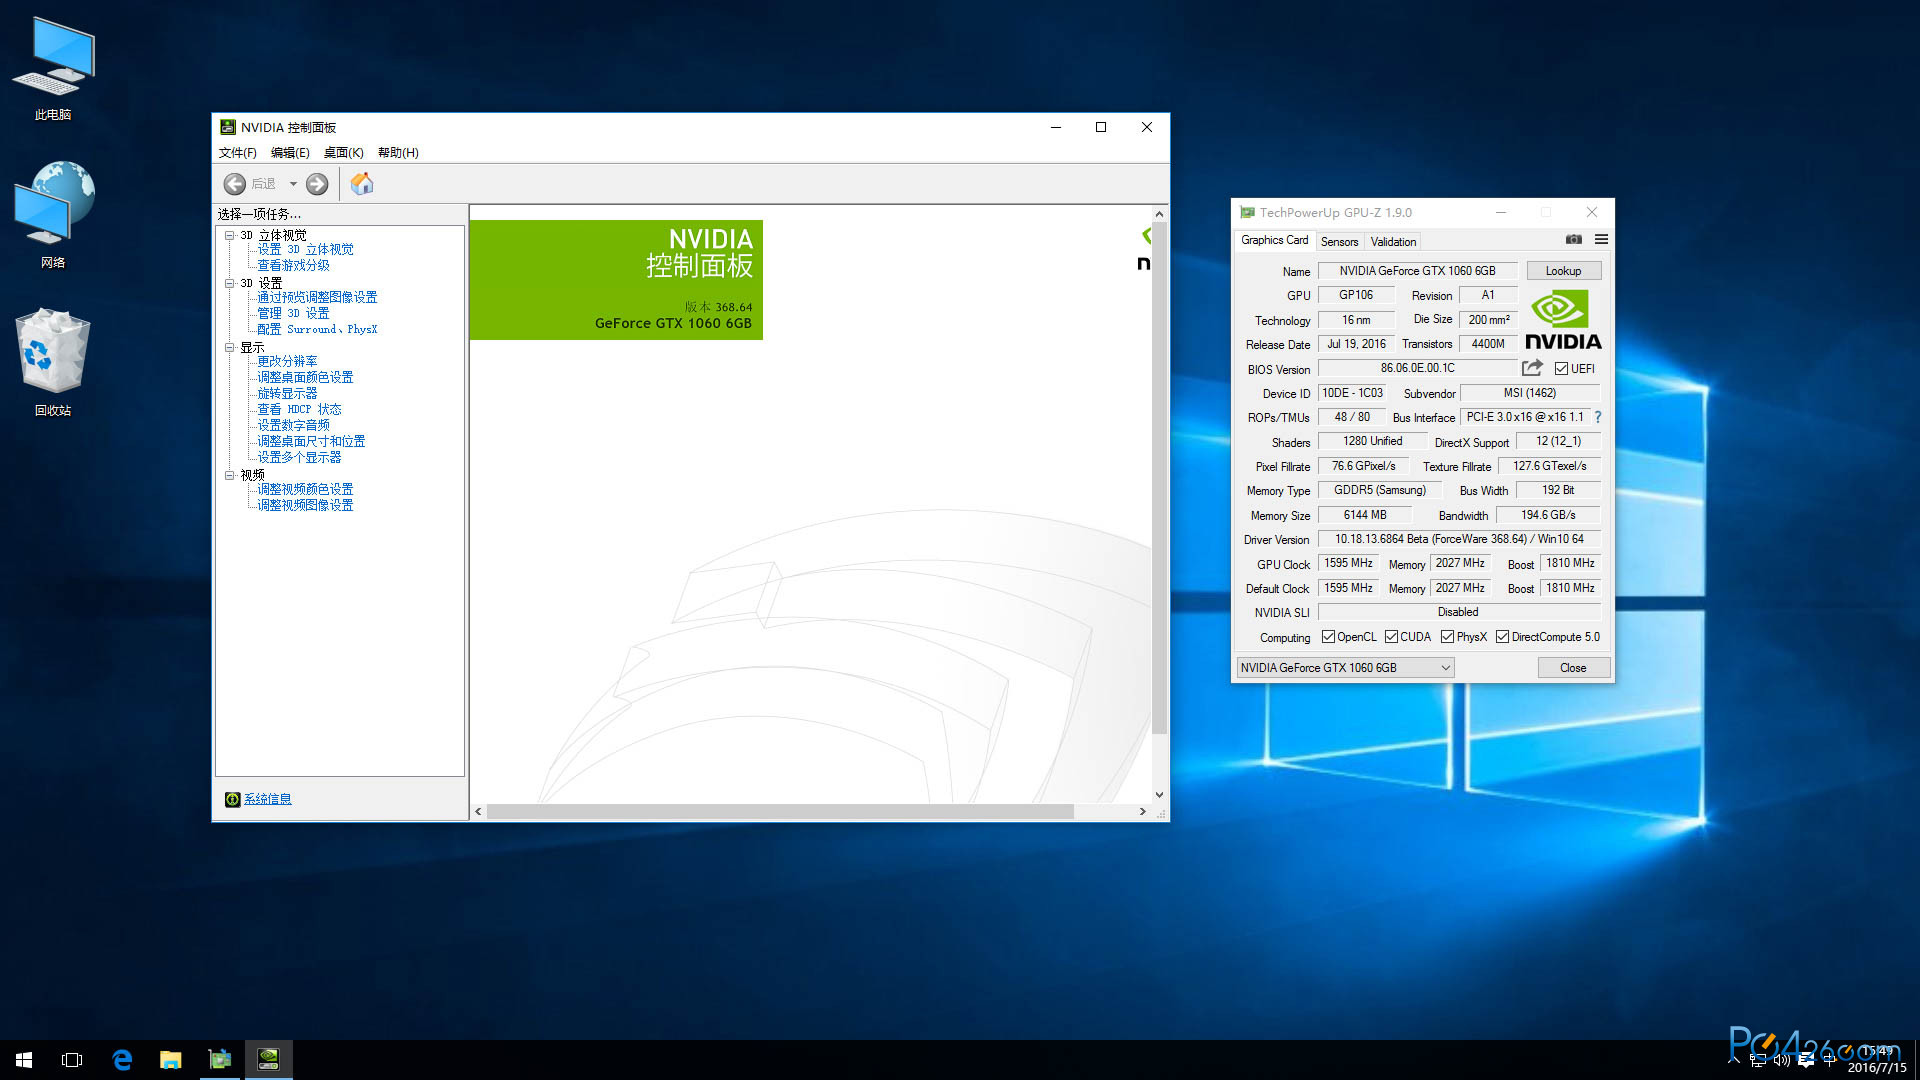Click the NVIDIA logo in GPU-Z
Image resolution: width=1920 pixels, height=1080 pixels.
pos(1563,320)
